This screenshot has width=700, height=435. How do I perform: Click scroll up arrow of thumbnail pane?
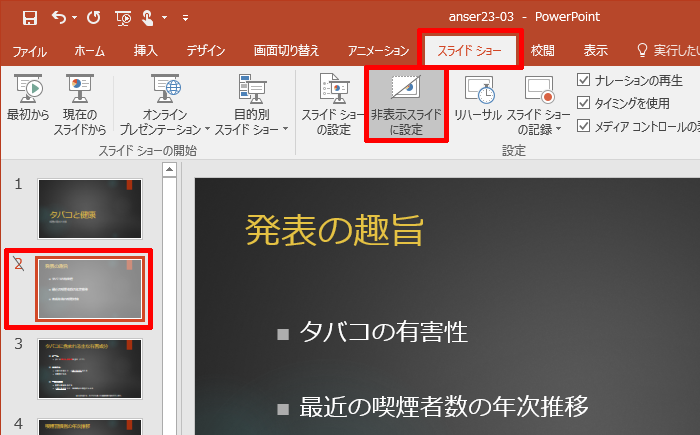(x=170, y=169)
